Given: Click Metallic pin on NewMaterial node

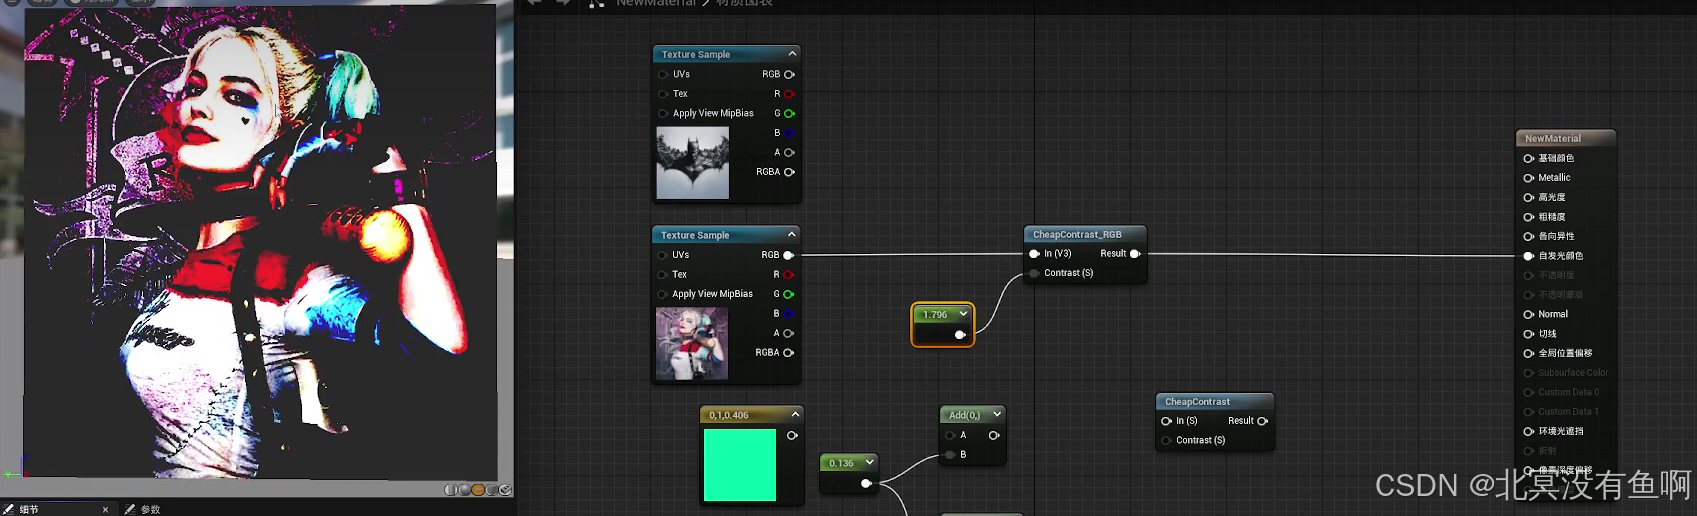Looking at the screenshot, I should click(1528, 178).
